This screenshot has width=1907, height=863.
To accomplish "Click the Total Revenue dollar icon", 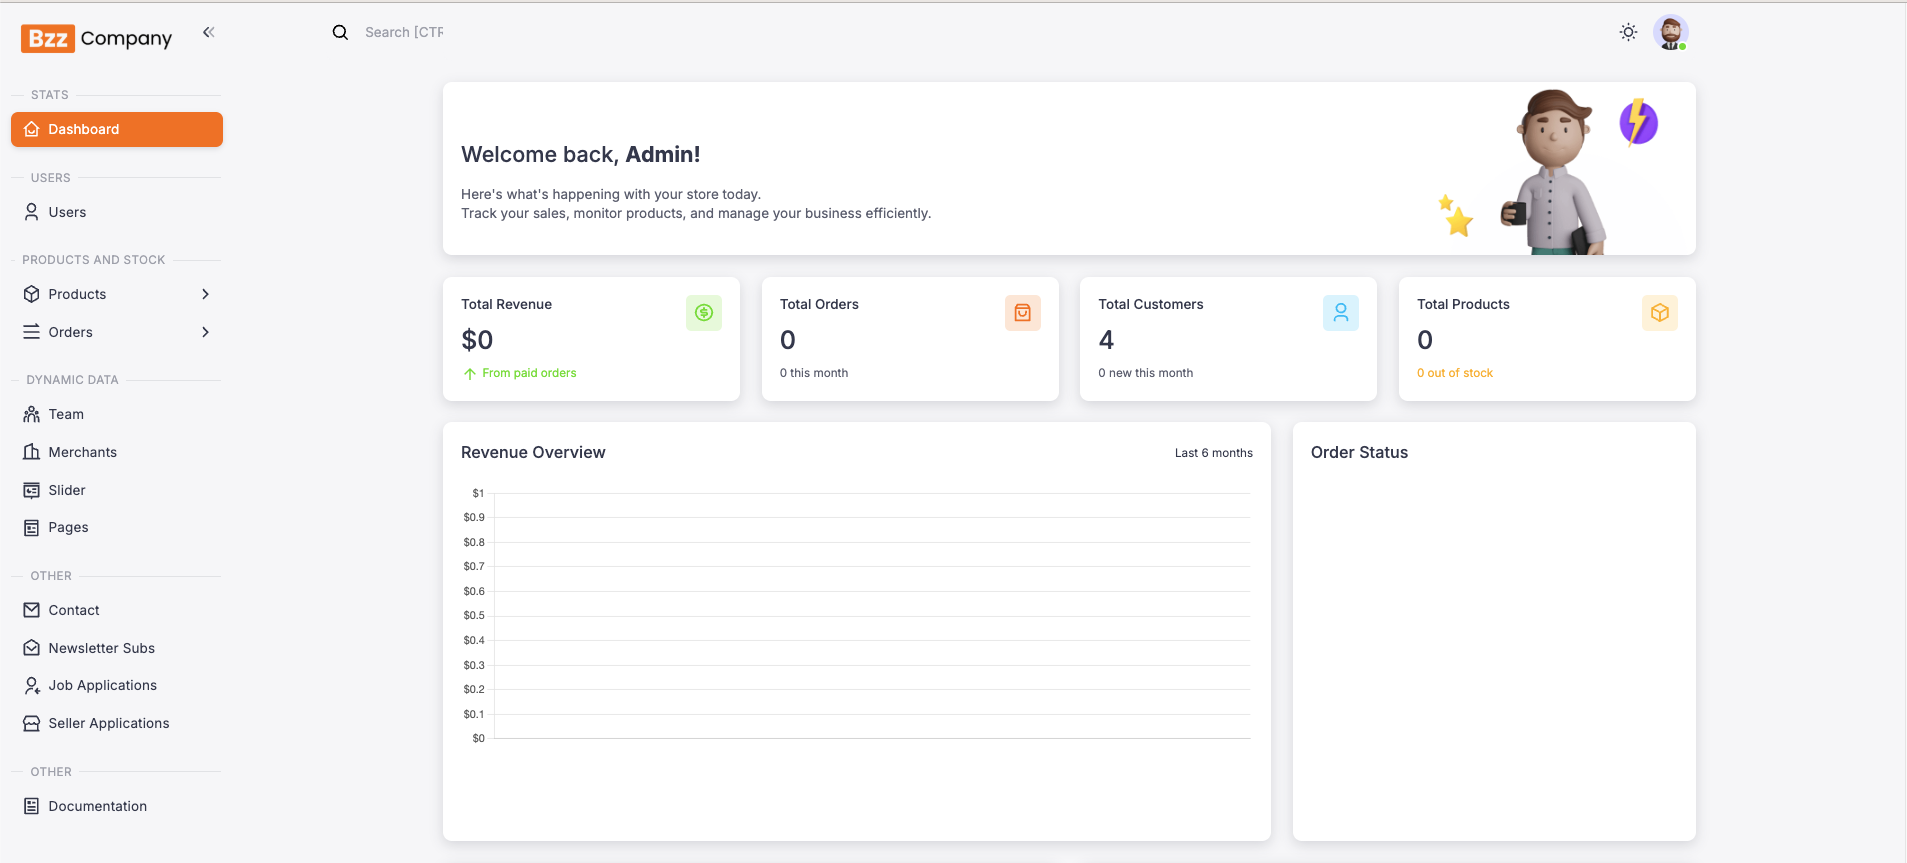I will [x=703, y=313].
